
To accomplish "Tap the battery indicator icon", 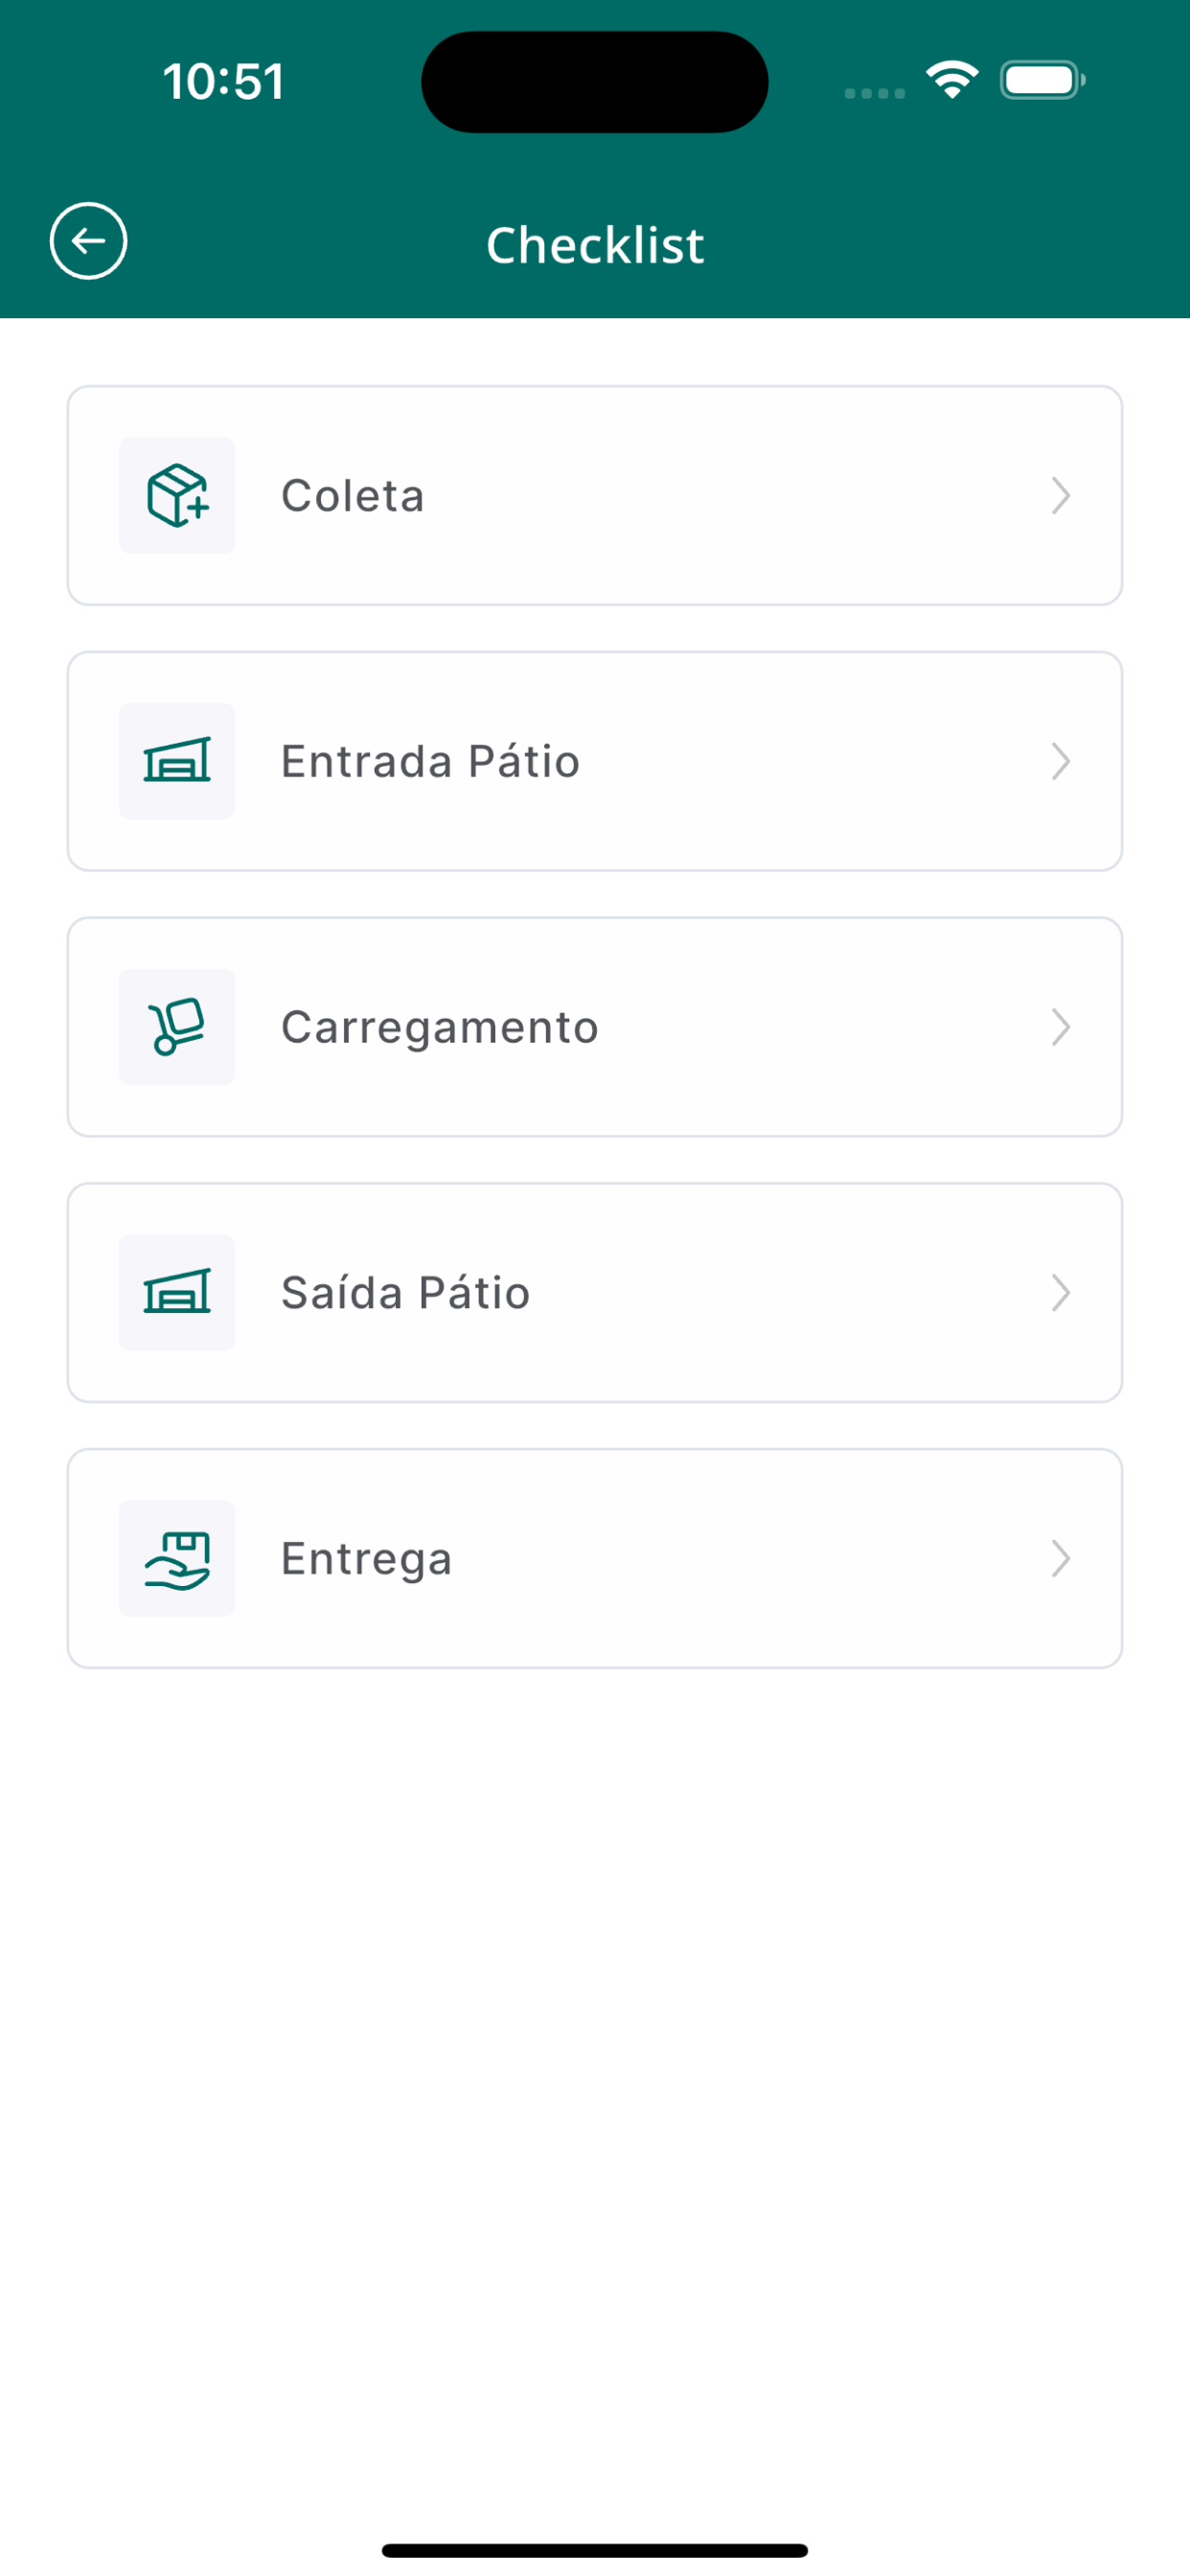I will 1042,80.
